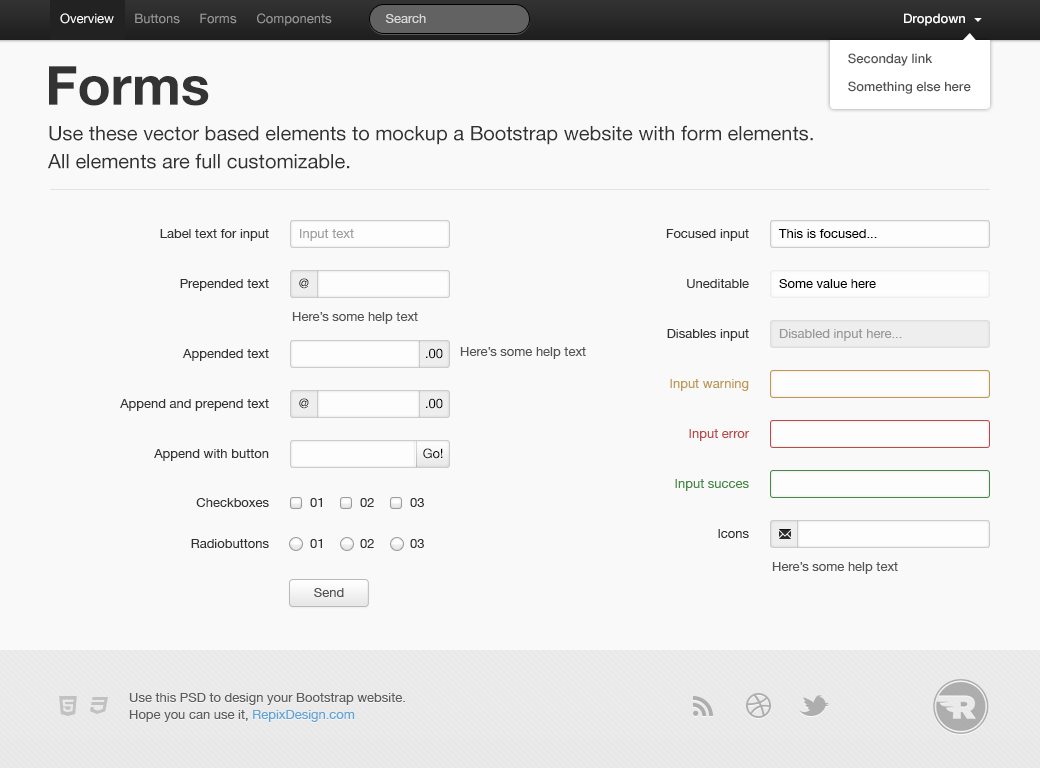Open the Components nav item
Image resolution: width=1040 pixels, height=768 pixels.
tap(294, 19)
